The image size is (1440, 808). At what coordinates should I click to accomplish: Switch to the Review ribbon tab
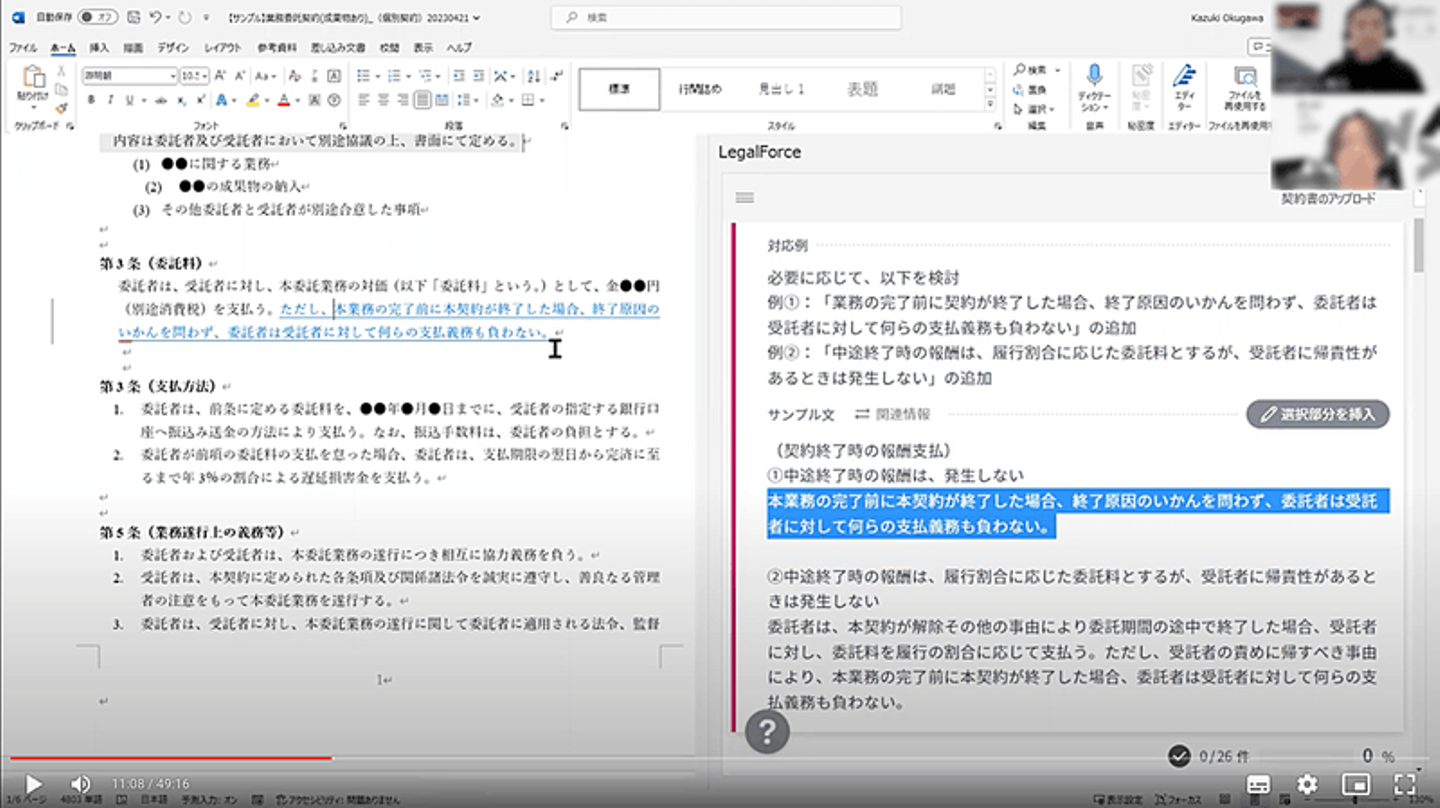click(x=389, y=47)
